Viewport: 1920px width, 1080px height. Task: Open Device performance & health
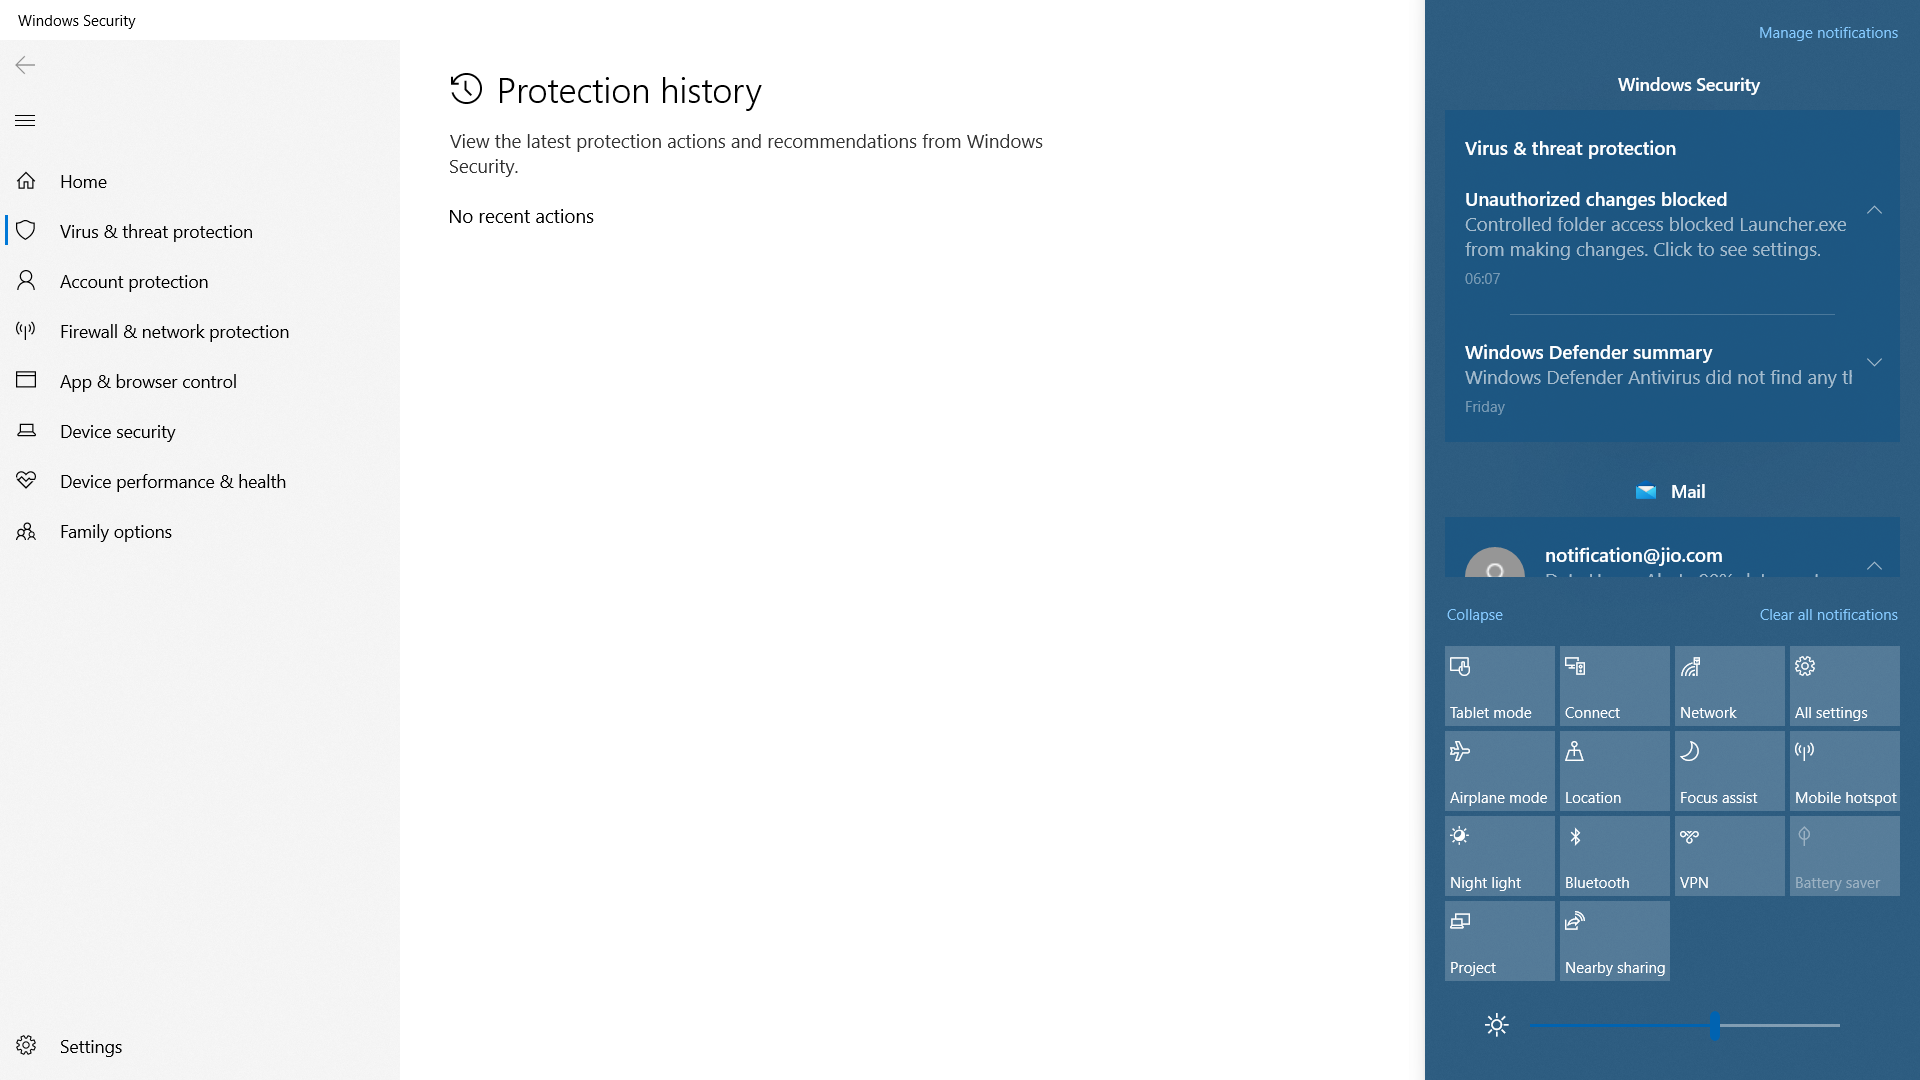pos(200,481)
